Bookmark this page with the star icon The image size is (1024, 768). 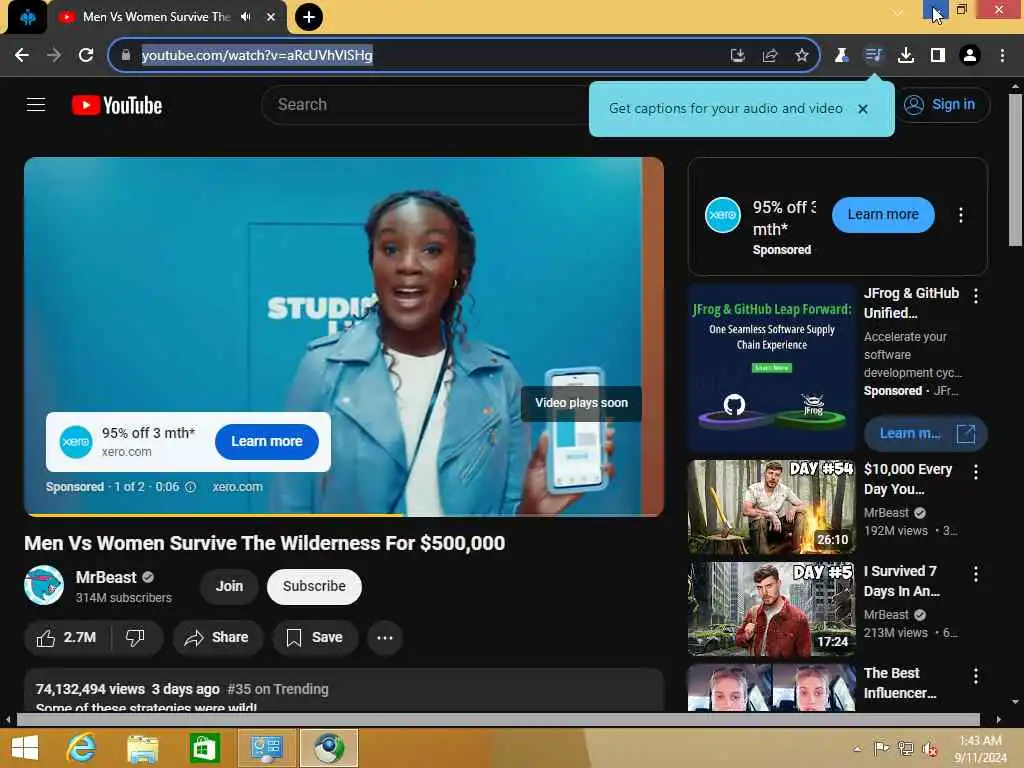[802, 56]
